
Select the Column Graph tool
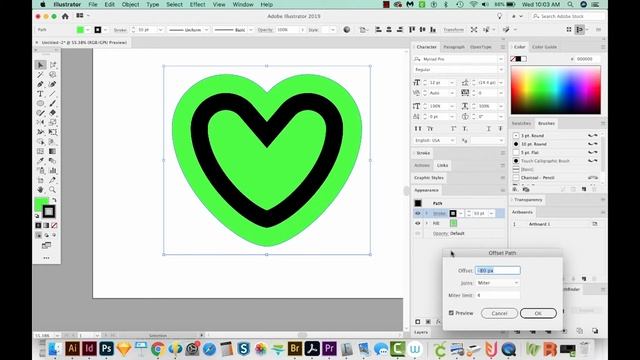pos(53,170)
